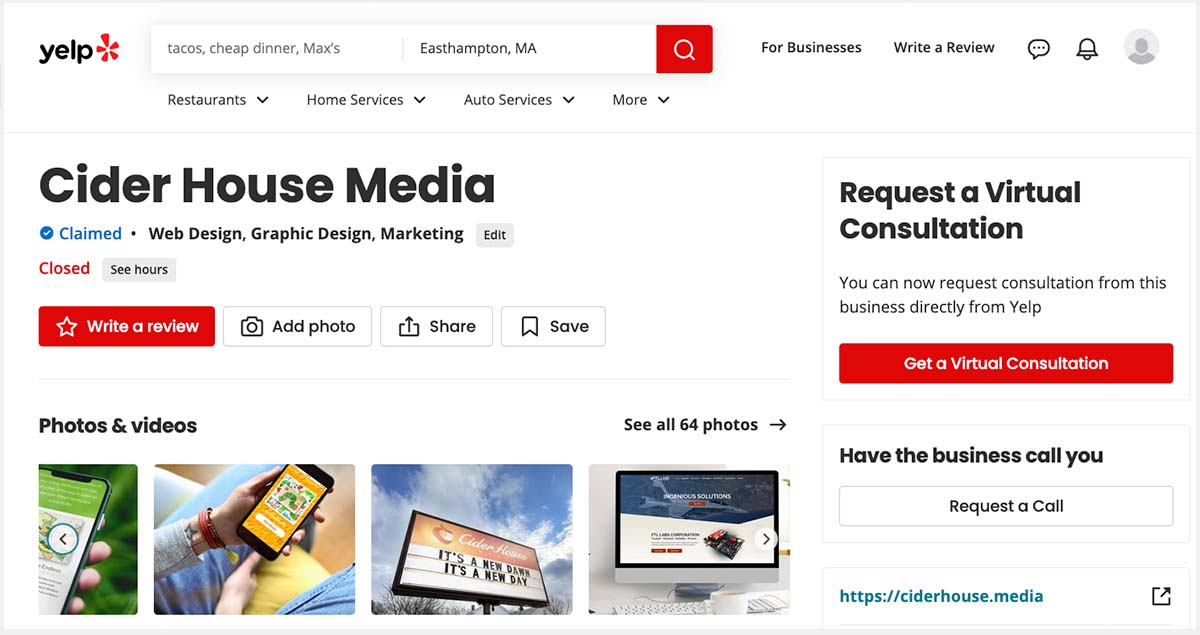Expand the Home Services dropdown
The height and width of the screenshot is (635, 1200).
pos(366,100)
